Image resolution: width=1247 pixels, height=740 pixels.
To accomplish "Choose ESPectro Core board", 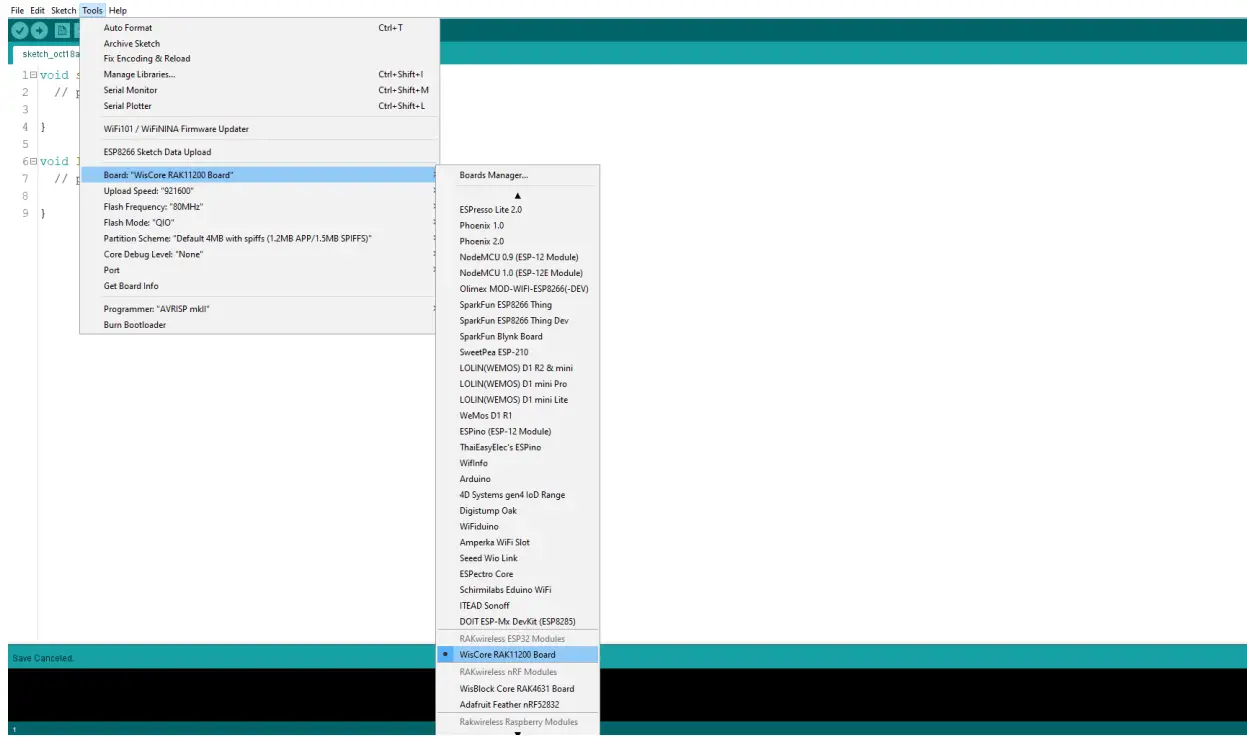I will coord(518,574).
